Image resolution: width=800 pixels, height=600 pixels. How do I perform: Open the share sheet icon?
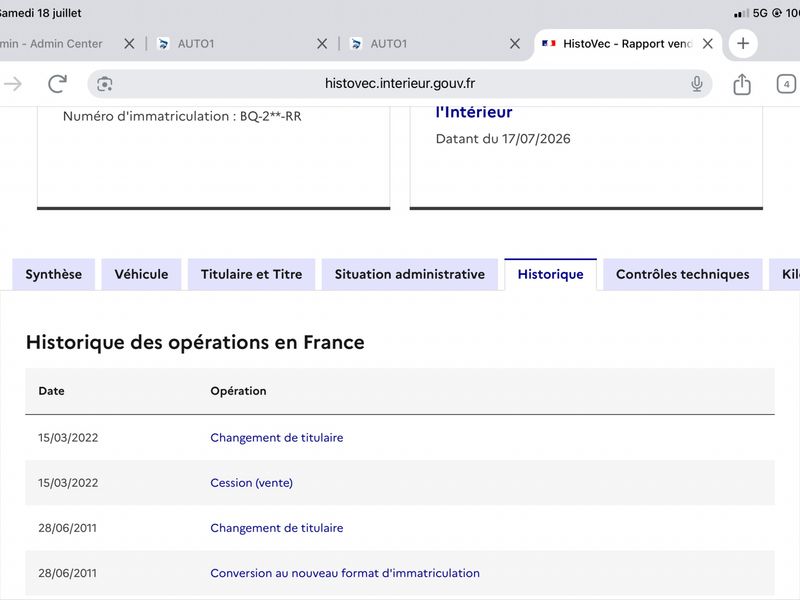click(x=742, y=84)
